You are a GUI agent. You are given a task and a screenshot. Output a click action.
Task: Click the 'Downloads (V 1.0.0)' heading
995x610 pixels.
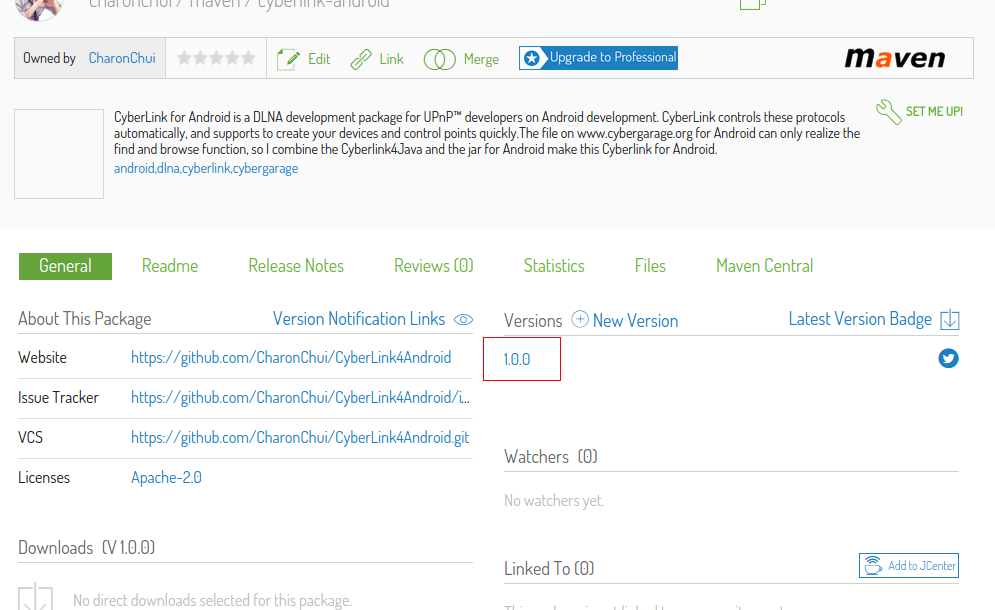click(x=86, y=548)
